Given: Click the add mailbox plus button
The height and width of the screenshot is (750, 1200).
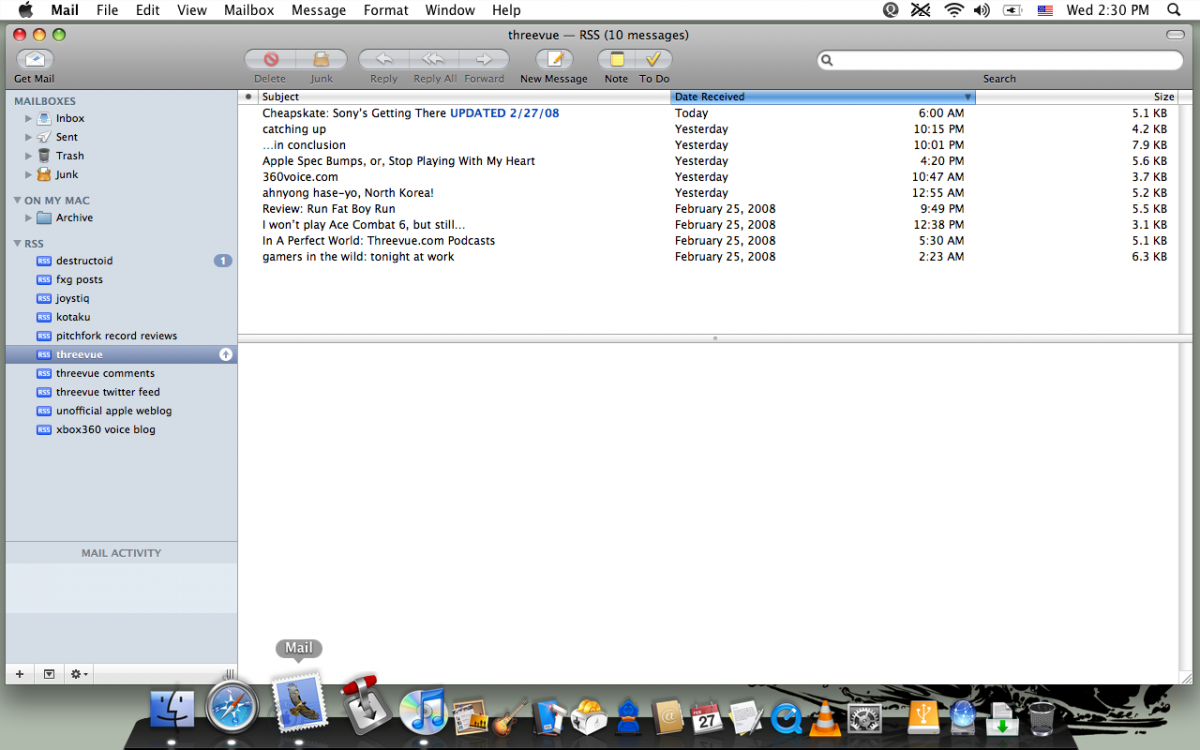Looking at the screenshot, I should tap(19, 675).
